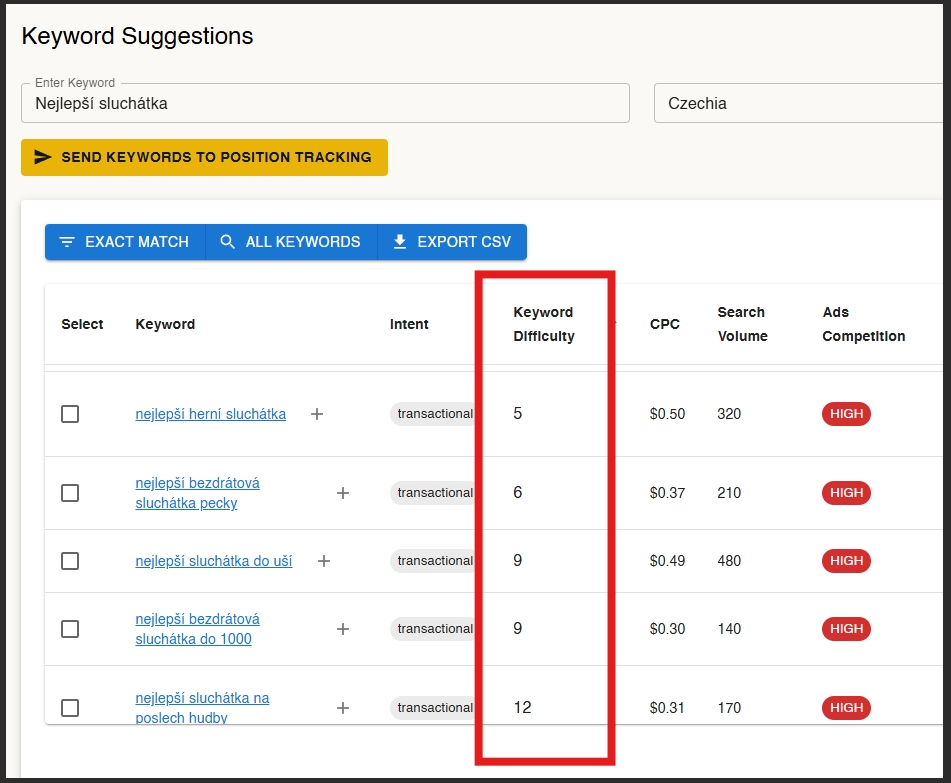Screen dimensions: 951x783
Task: Click the Ads Competition column header
Action: pos(863,324)
